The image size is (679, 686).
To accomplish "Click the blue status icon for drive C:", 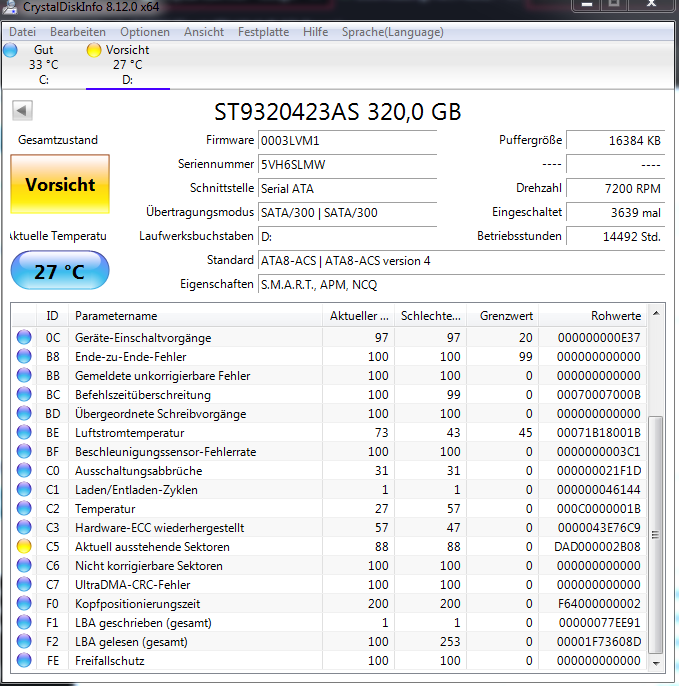I will tap(10, 50).
